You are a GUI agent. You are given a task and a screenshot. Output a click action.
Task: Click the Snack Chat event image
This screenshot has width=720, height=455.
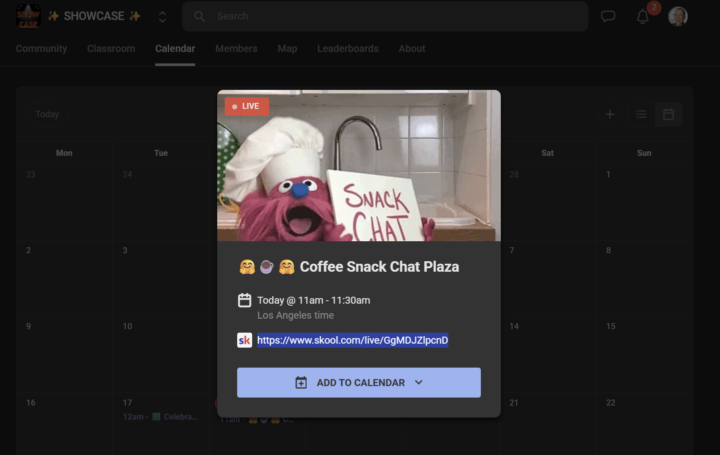click(359, 165)
